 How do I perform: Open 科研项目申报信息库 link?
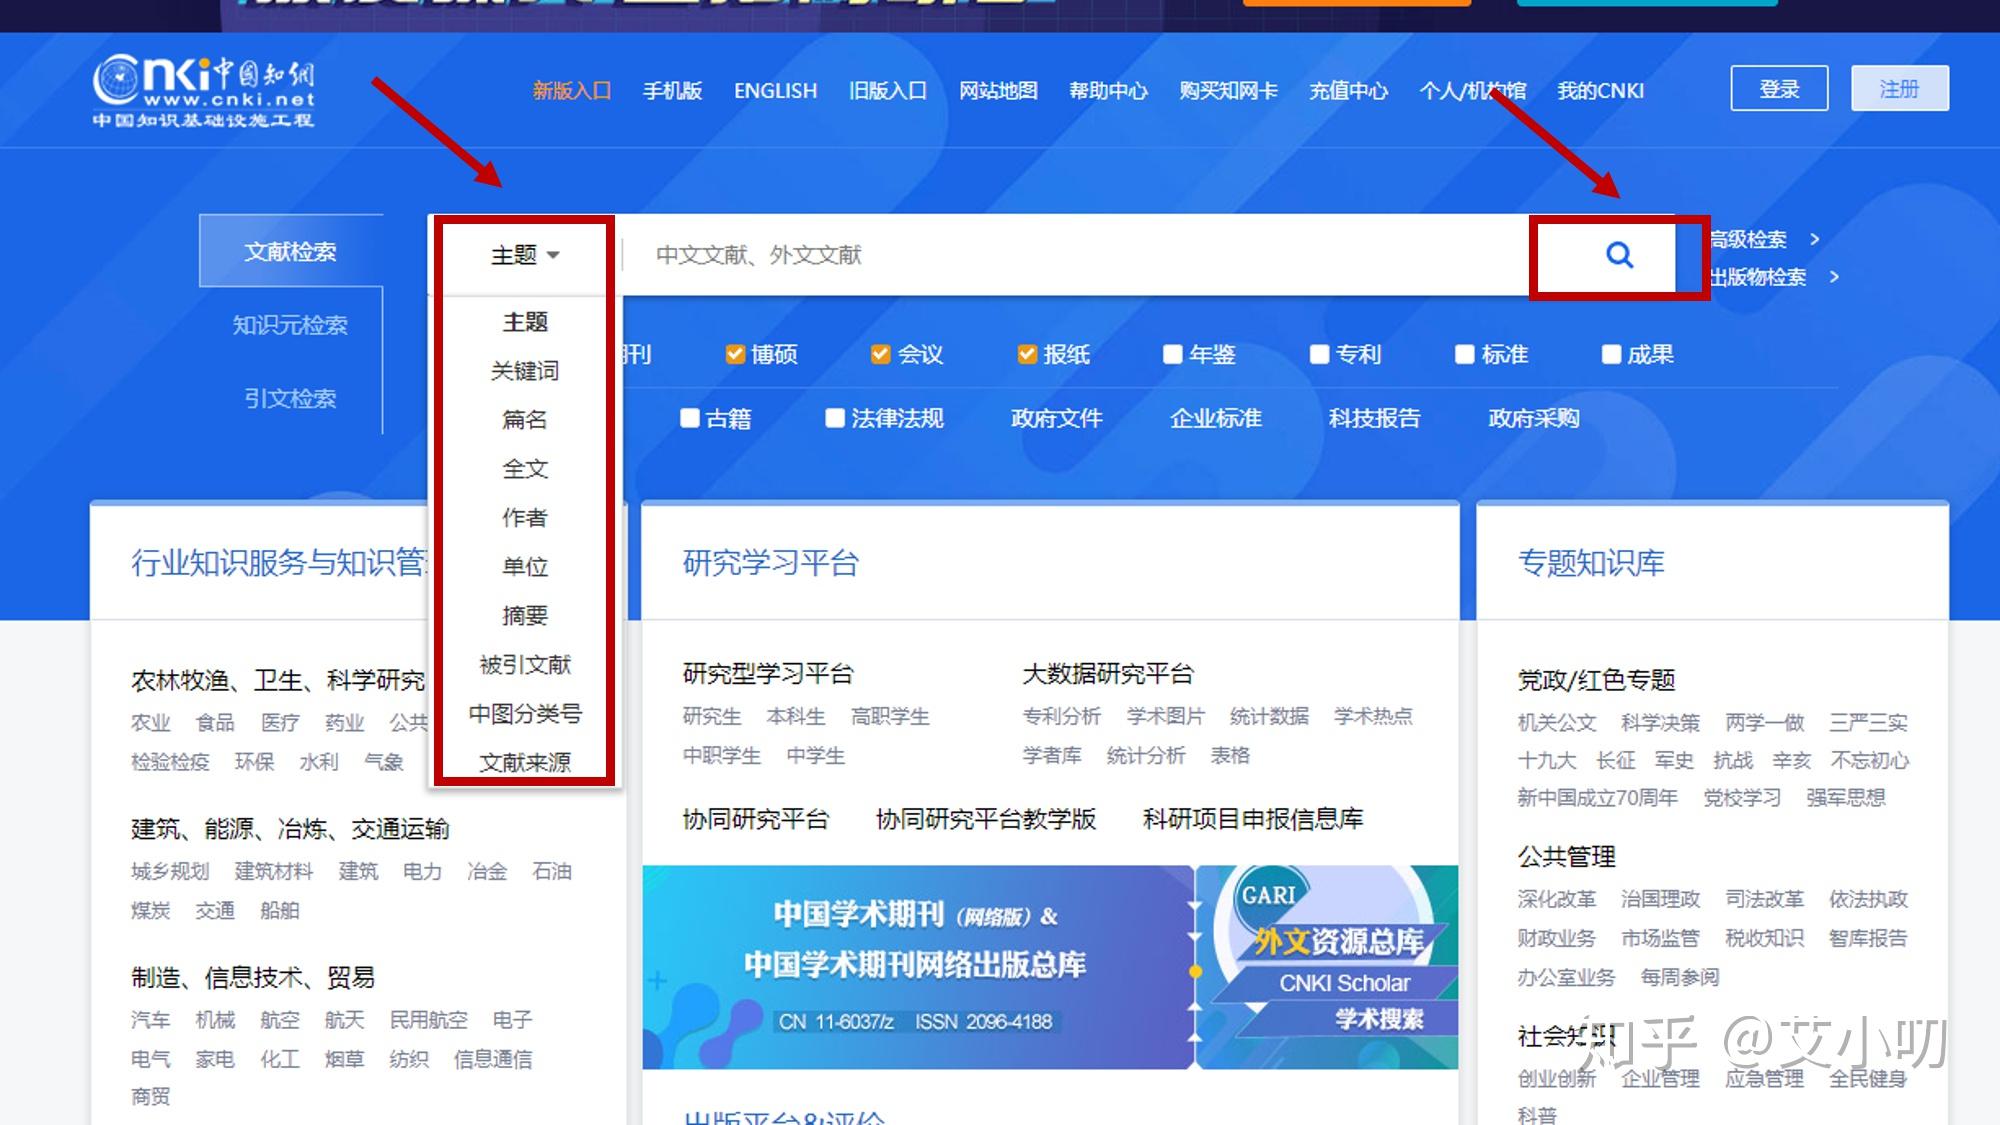(x=1253, y=819)
